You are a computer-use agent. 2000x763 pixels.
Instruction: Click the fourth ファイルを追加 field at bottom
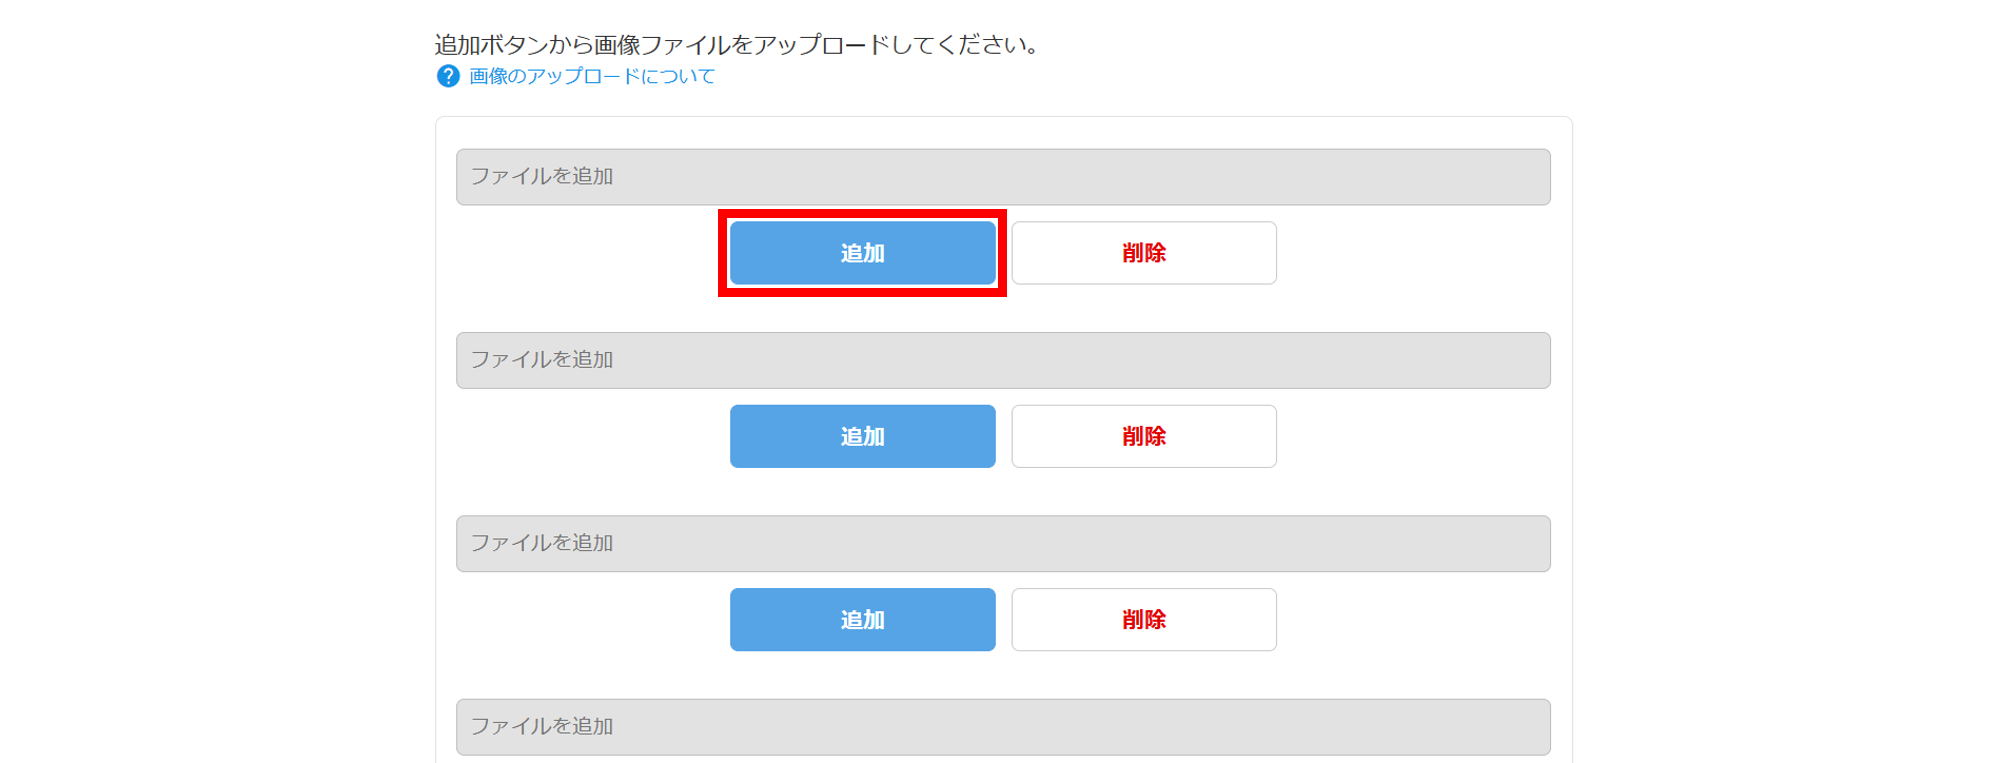(1003, 726)
